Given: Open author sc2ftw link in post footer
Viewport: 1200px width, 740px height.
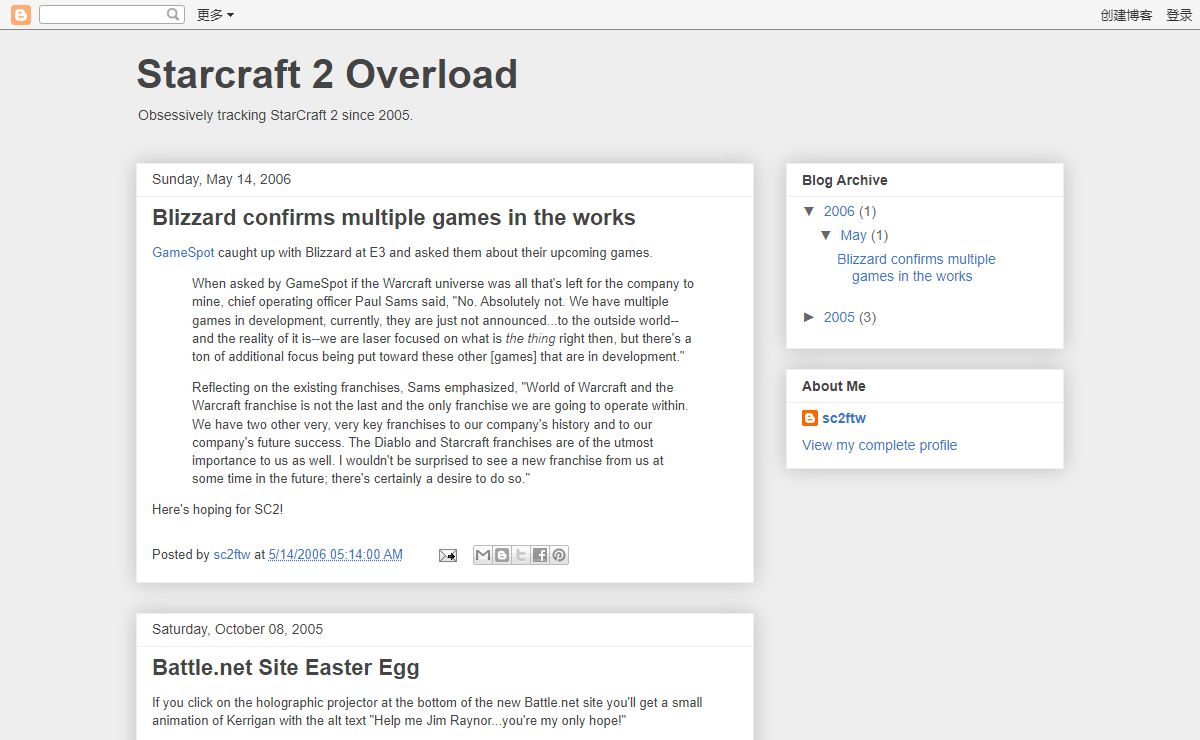Looking at the screenshot, I should point(232,554).
